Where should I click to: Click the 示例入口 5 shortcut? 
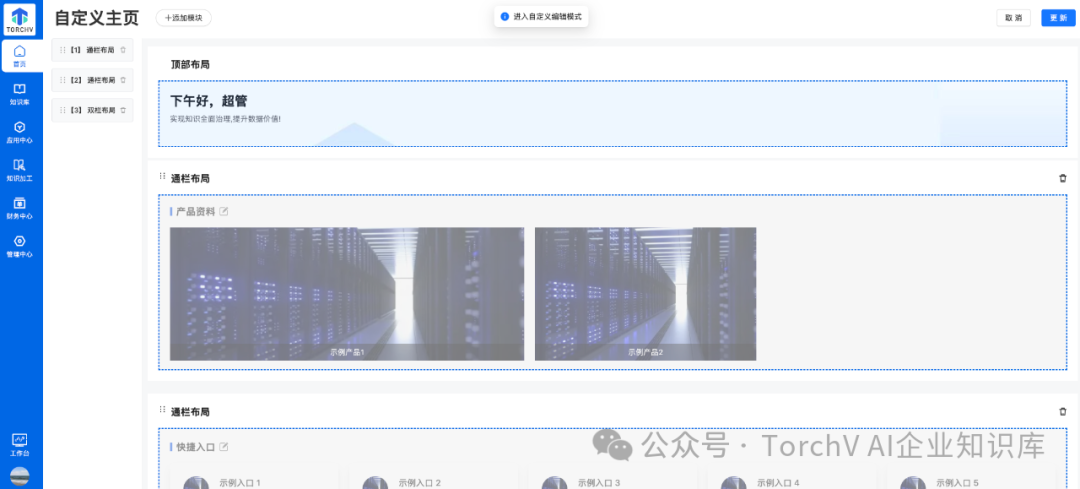click(x=971, y=475)
